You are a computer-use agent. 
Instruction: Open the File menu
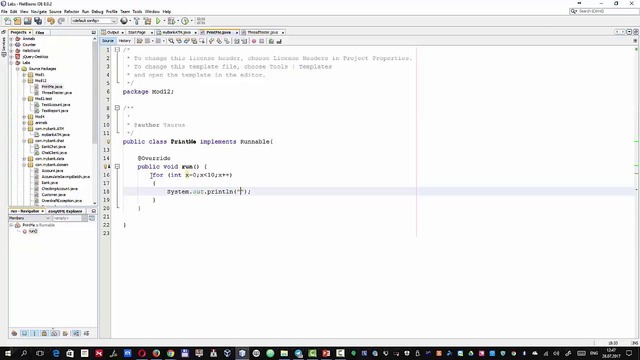(4, 11)
